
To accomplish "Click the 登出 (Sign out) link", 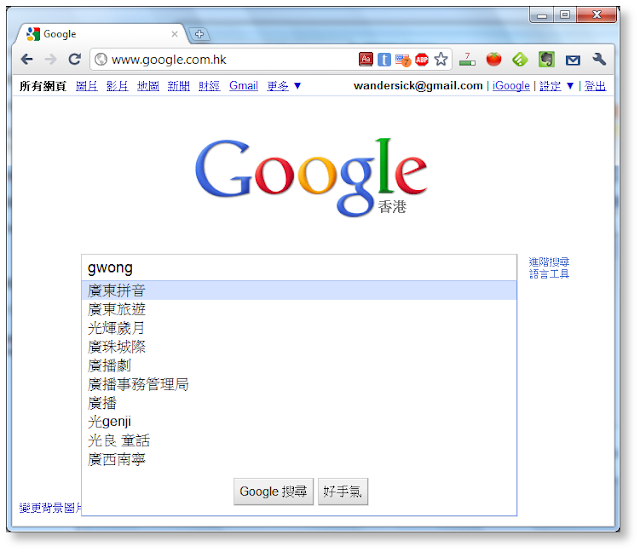I will pos(595,86).
